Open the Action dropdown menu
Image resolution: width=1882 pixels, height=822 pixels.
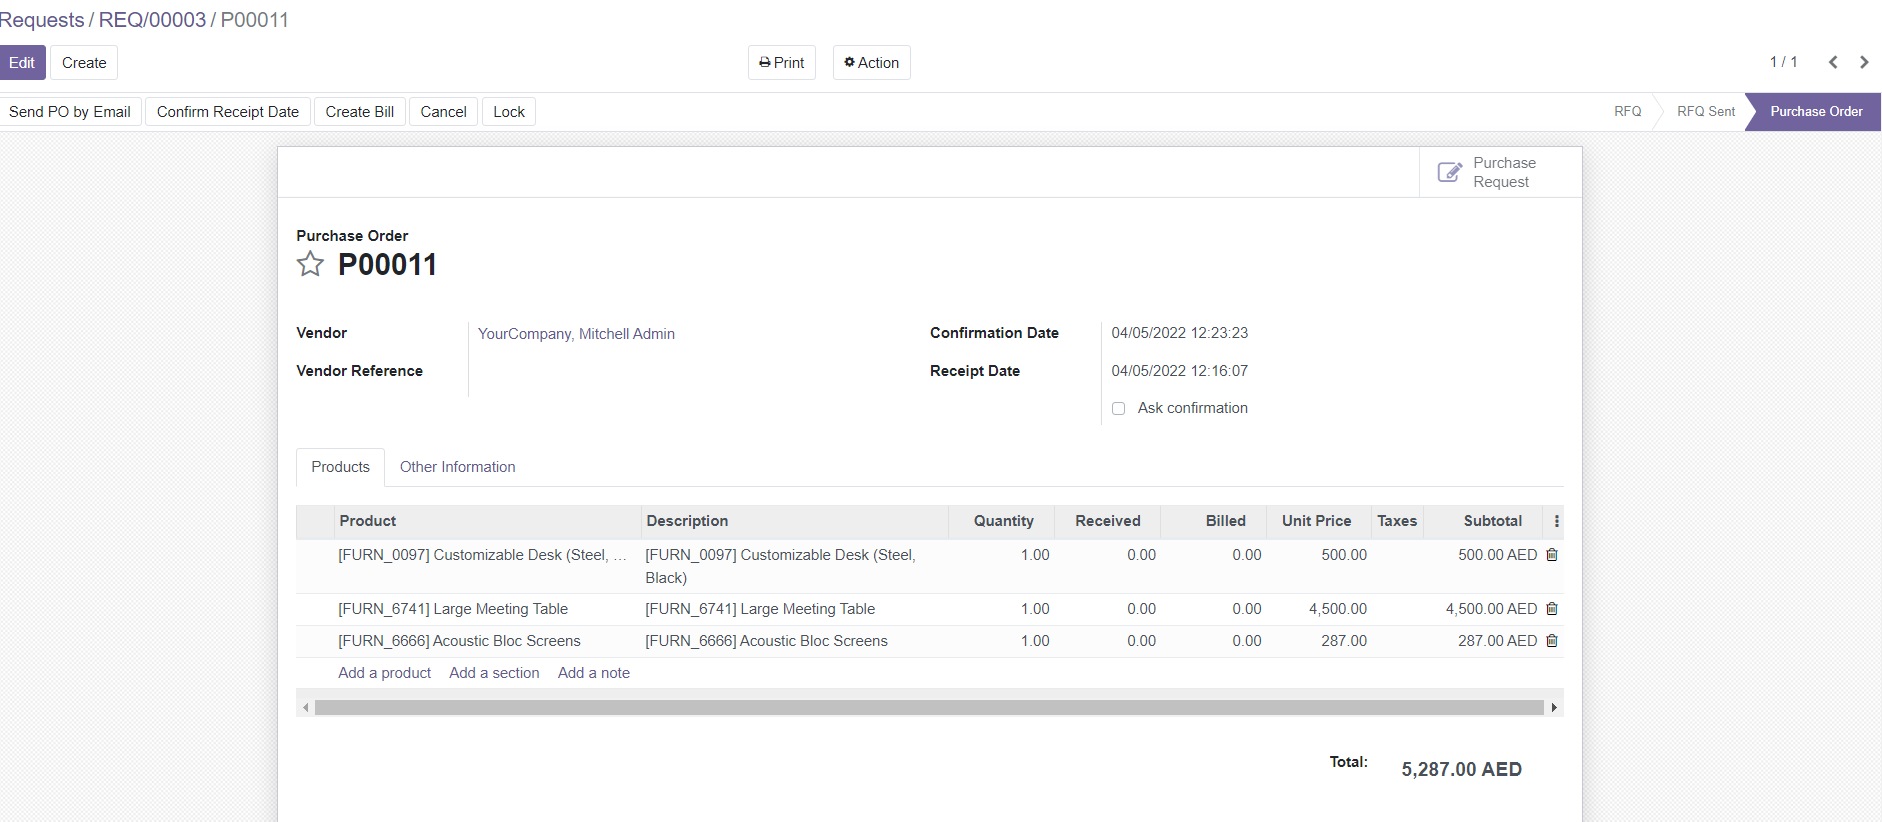tap(871, 63)
